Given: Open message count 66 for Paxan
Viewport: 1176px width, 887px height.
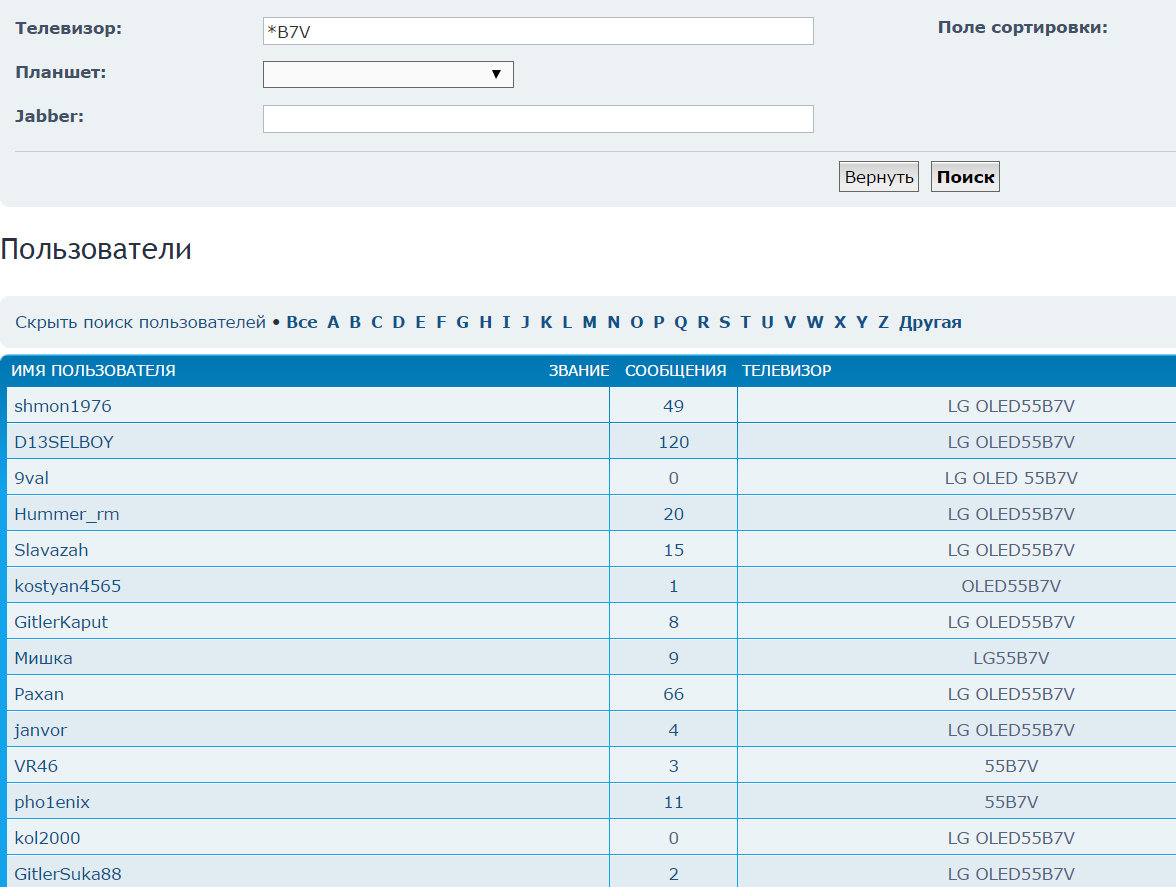Looking at the screenshot, I should click(x=673, y=694).
